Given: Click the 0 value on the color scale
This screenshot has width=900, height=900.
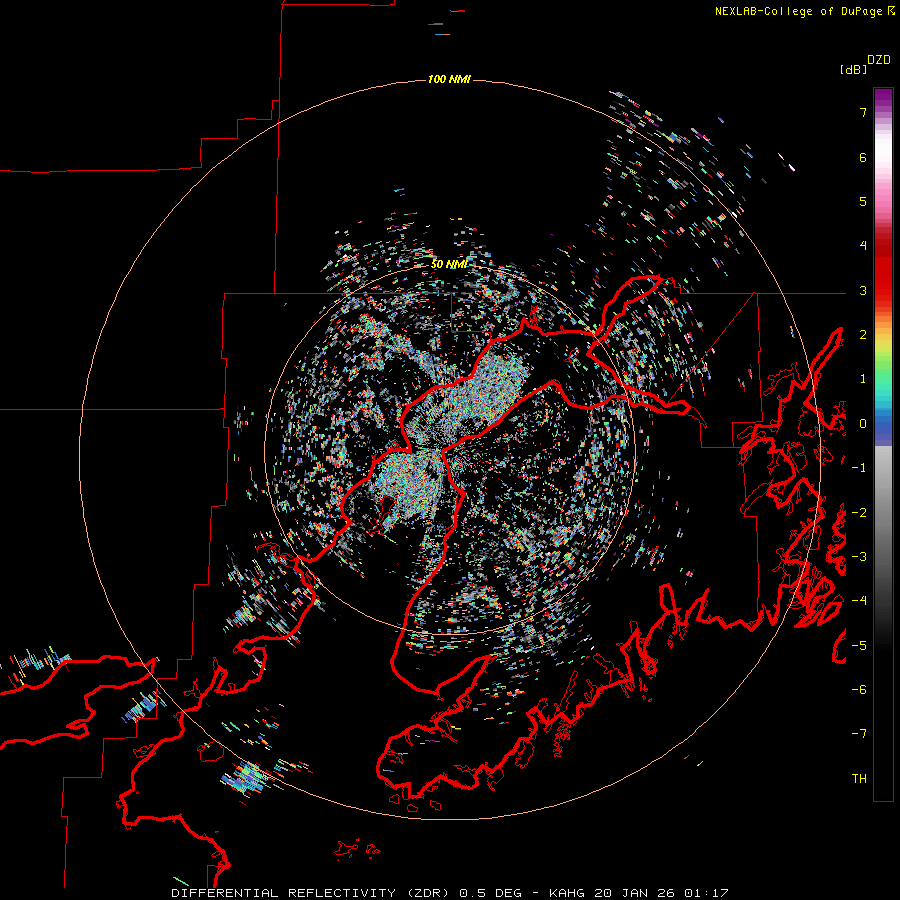Looking at the screenshot, I should 863,424.
